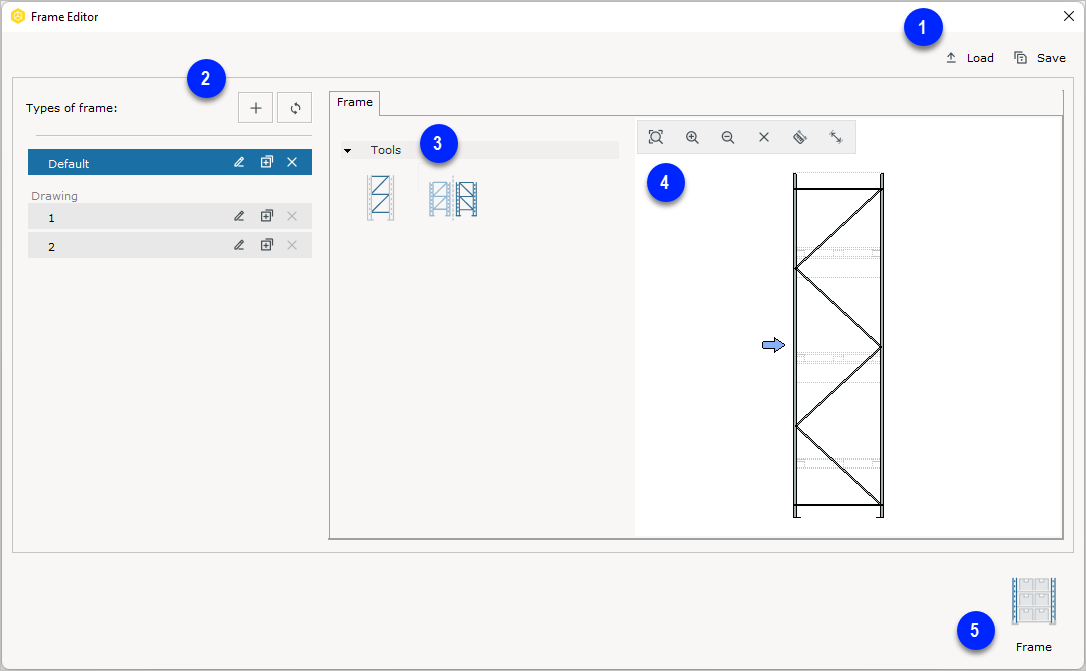
Task: Refresh the types of frame list
Action: [294, 107]
